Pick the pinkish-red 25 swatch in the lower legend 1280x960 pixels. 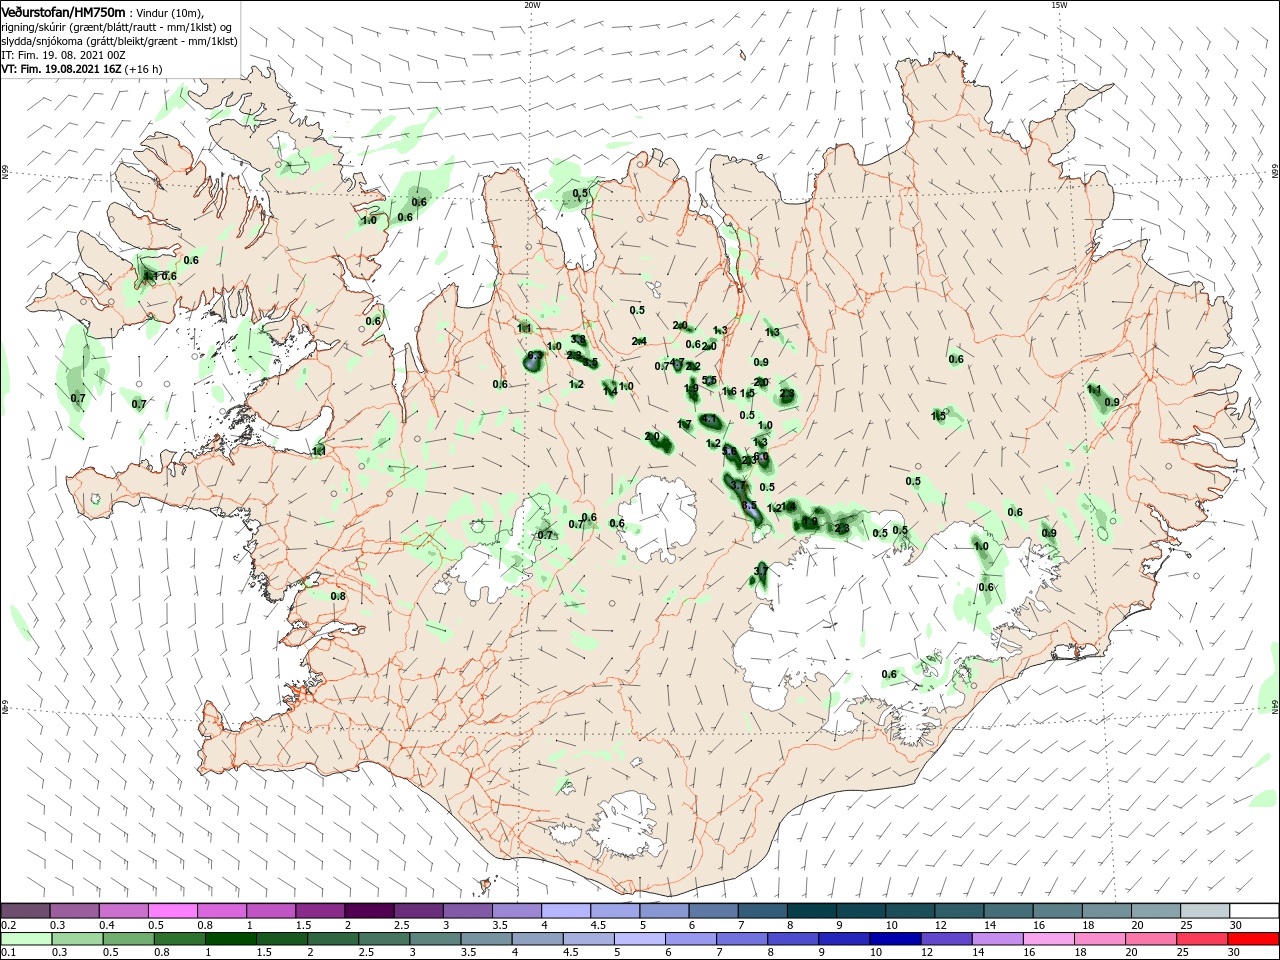pos(1201,938)
